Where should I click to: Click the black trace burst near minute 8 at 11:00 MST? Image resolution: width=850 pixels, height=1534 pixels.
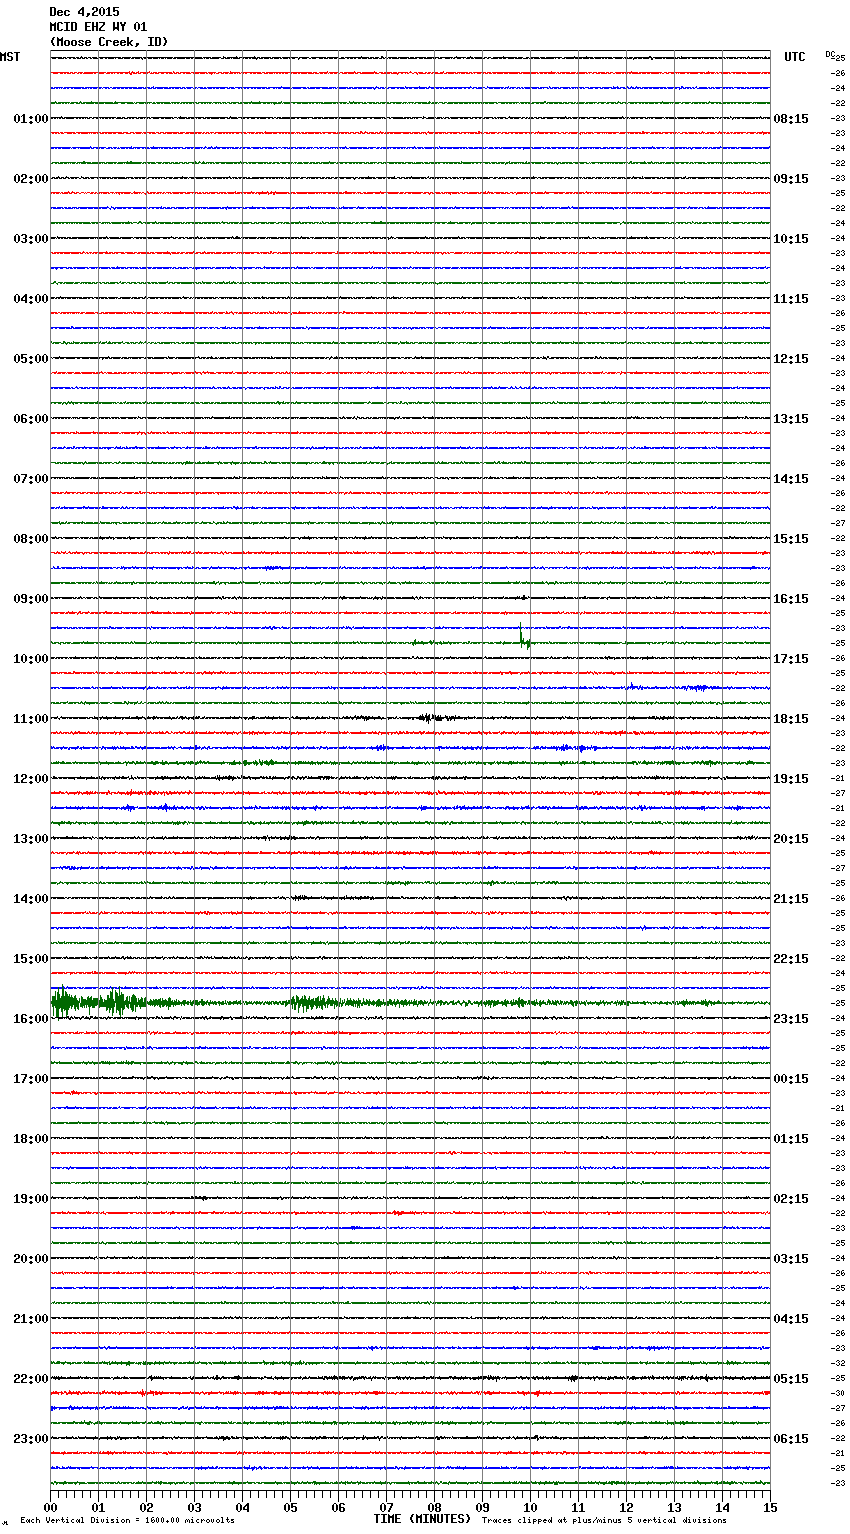(x=436, y=718)
